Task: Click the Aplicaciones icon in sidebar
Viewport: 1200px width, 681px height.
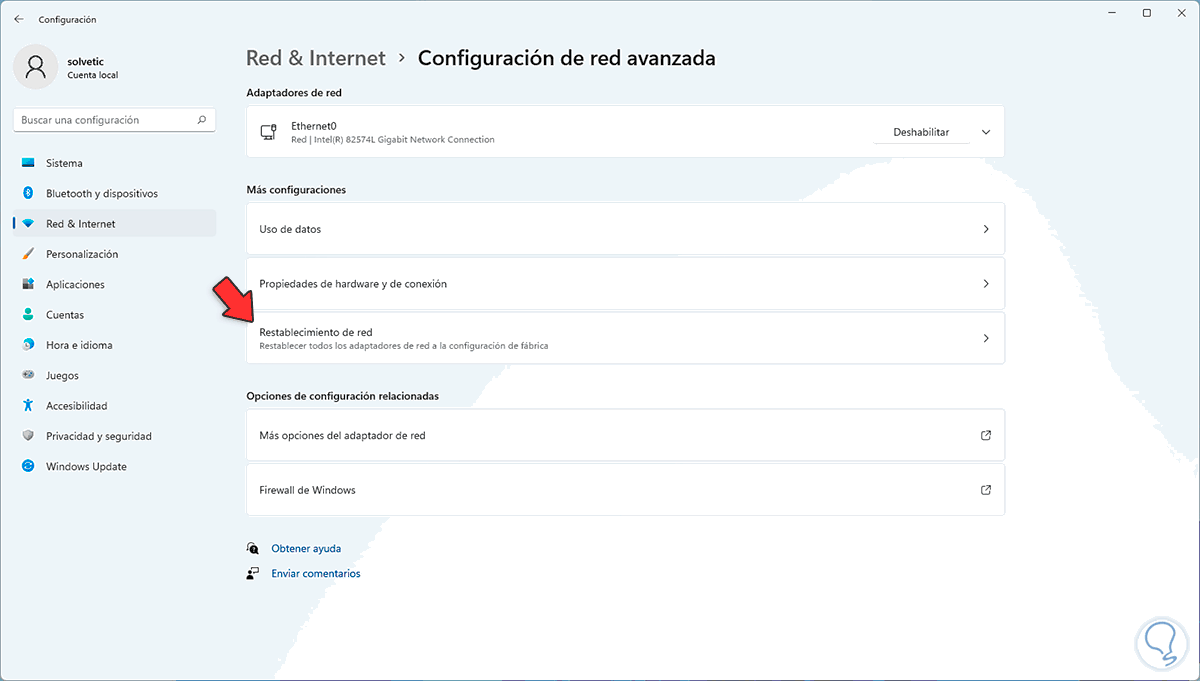Action: pyautogui.click(x=28, y=284)
